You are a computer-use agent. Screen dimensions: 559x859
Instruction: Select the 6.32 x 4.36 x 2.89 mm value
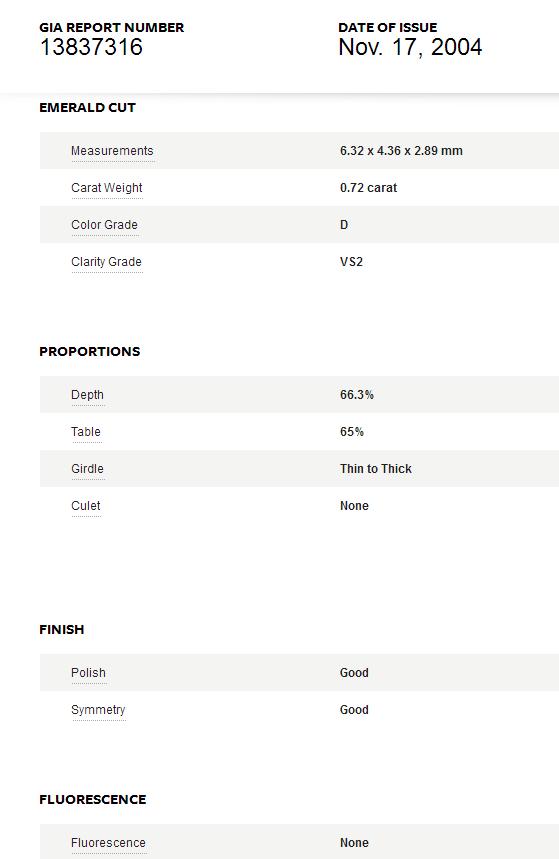tap(401, 151)
